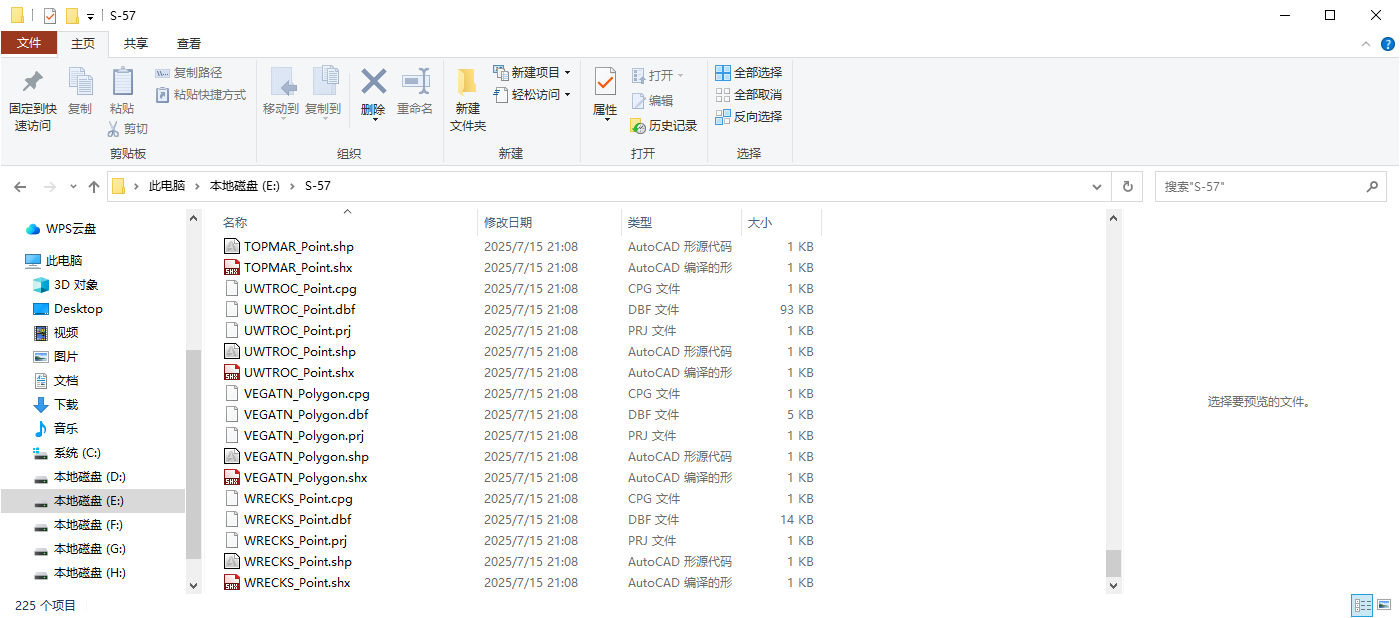Open 历史记录 (History) in the ribbon
1400x618 pixels.
point(660,125)
